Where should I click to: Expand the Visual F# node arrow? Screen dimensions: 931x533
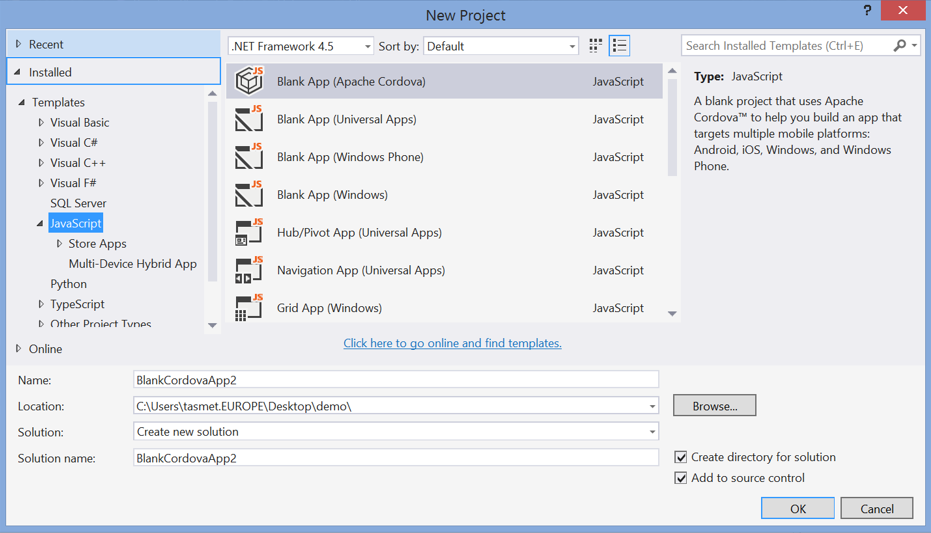41,183
